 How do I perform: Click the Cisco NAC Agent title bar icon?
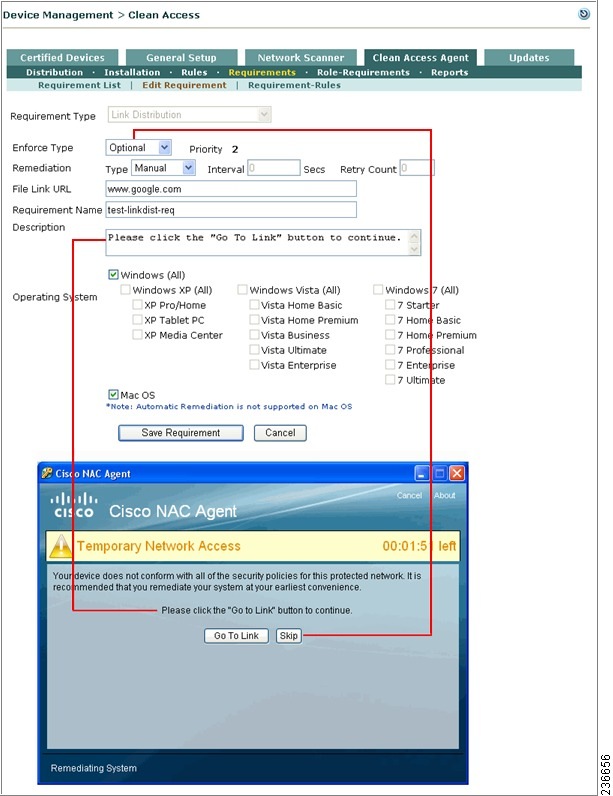[47, 473]
